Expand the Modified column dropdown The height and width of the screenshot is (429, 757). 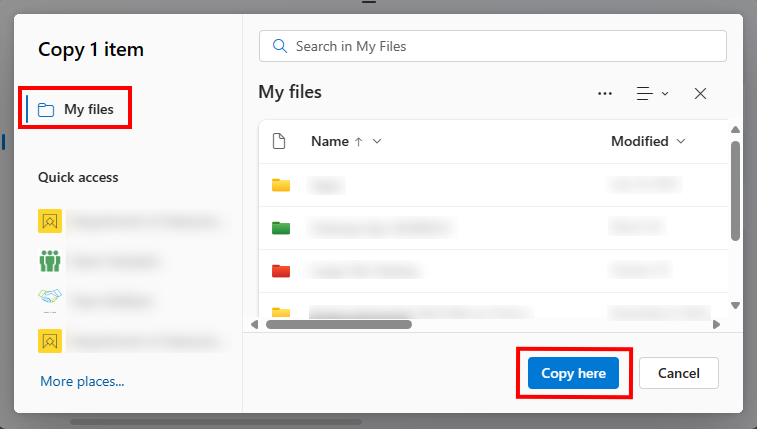(x=681, y=142)
